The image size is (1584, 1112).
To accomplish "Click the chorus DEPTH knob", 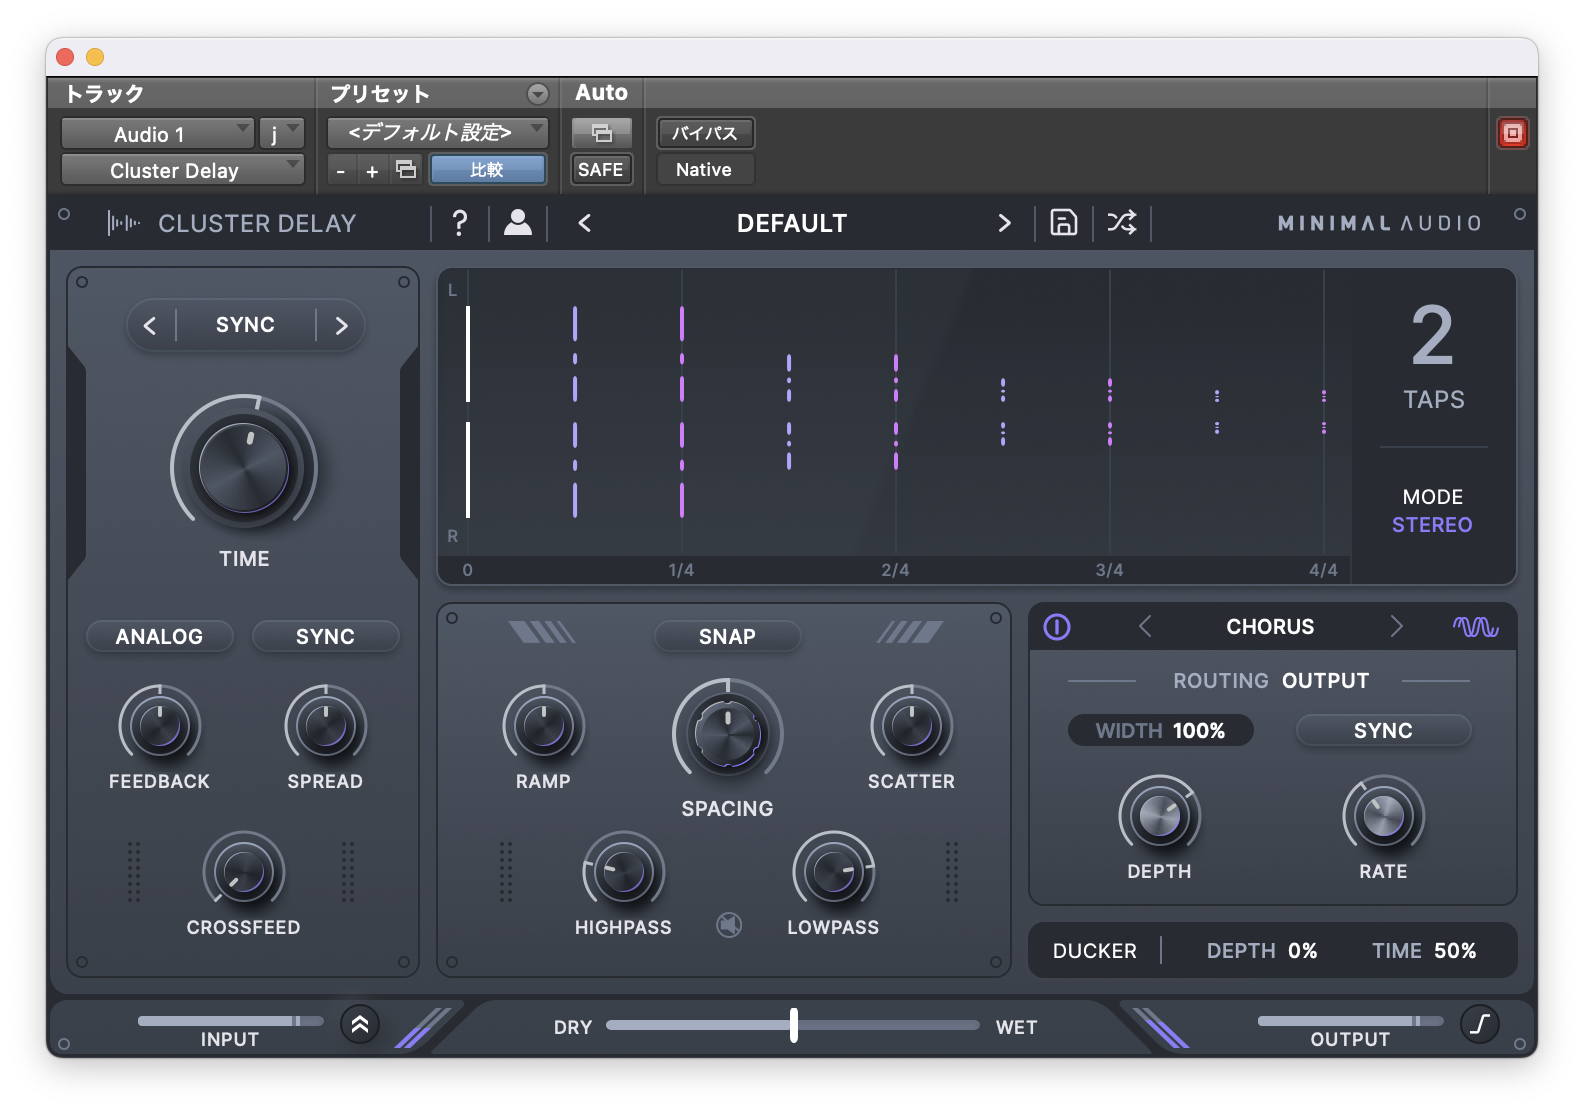I will coord(1160,816).
